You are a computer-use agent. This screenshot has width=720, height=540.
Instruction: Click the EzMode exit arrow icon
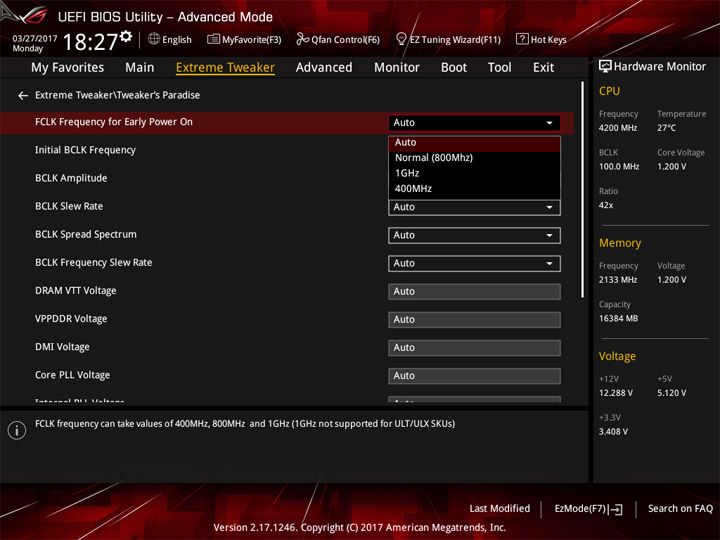coord(617,509)
